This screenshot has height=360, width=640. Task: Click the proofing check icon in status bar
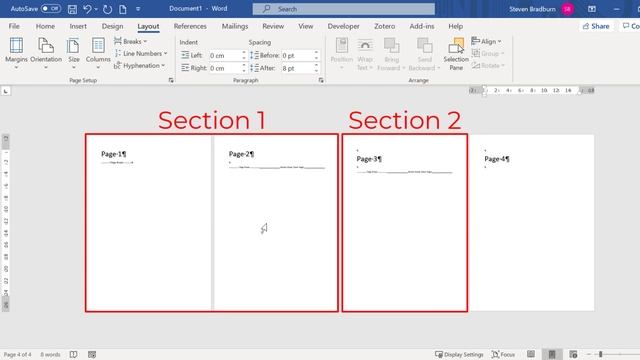coord(73,355)
